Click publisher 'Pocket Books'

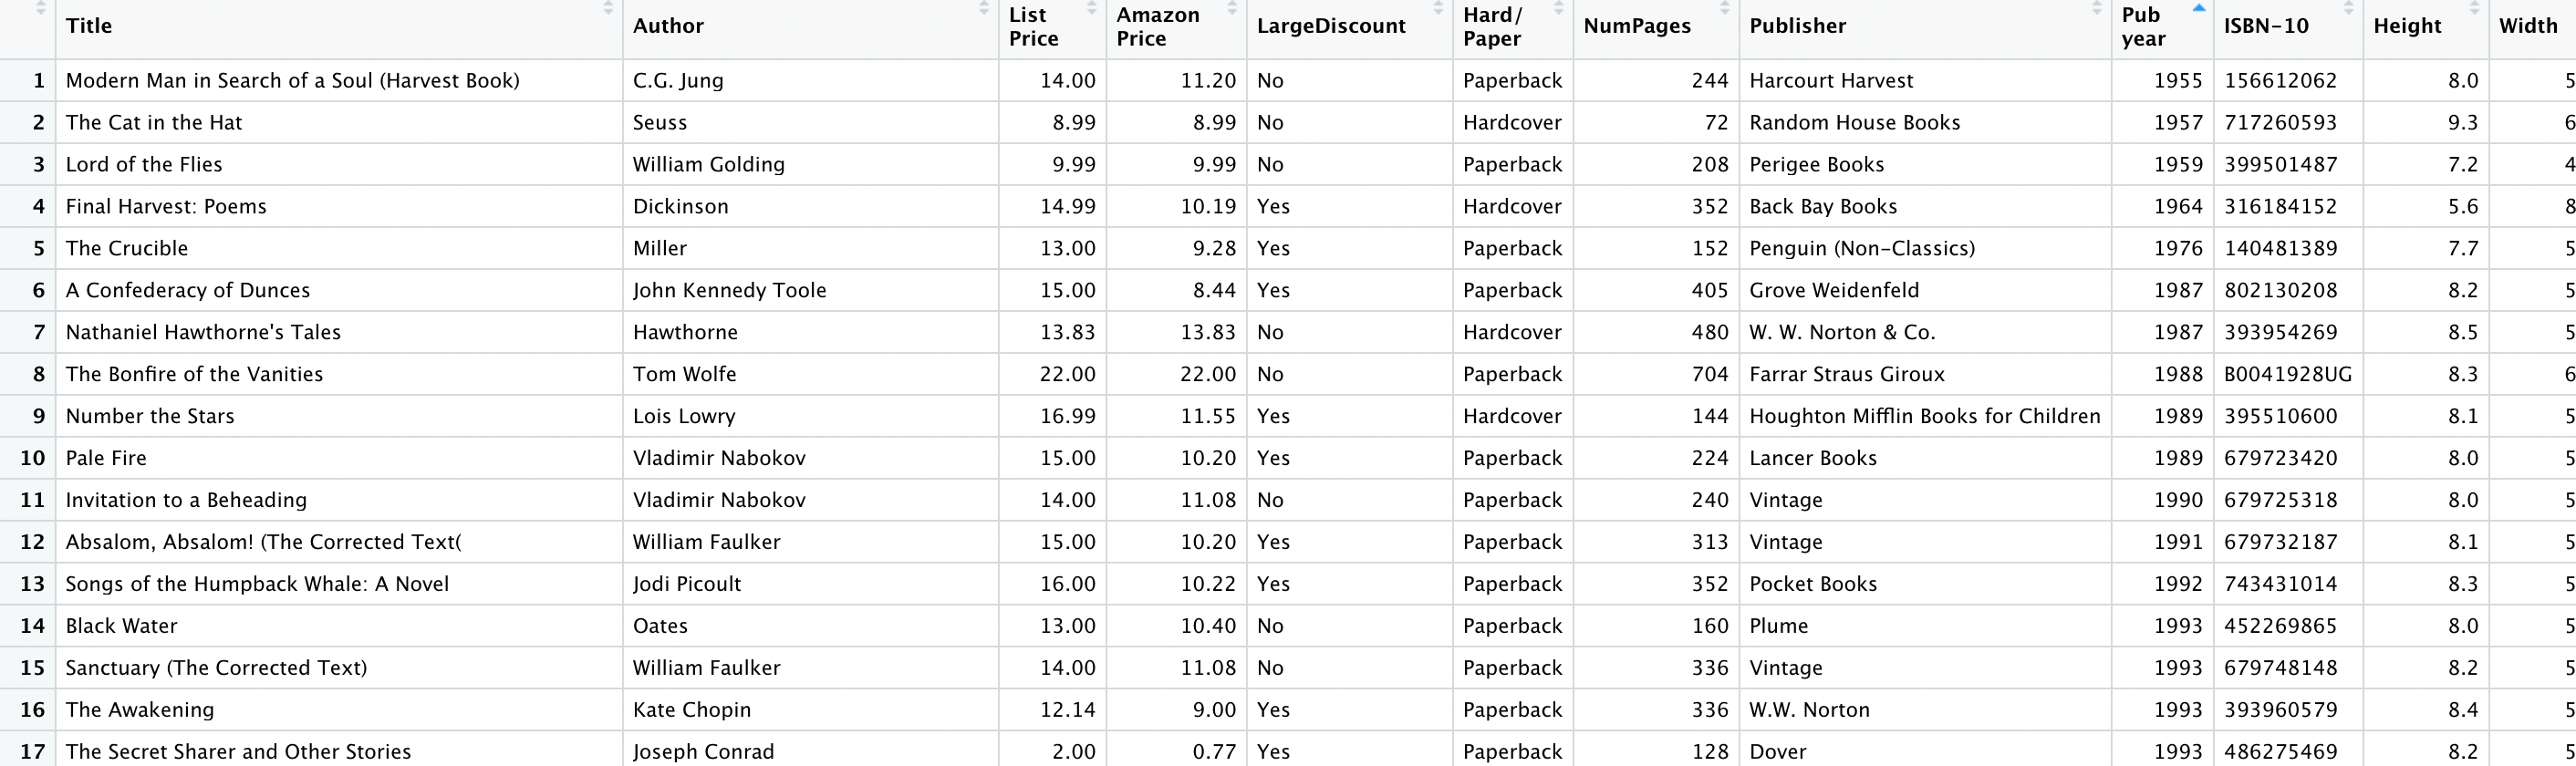1813,584
